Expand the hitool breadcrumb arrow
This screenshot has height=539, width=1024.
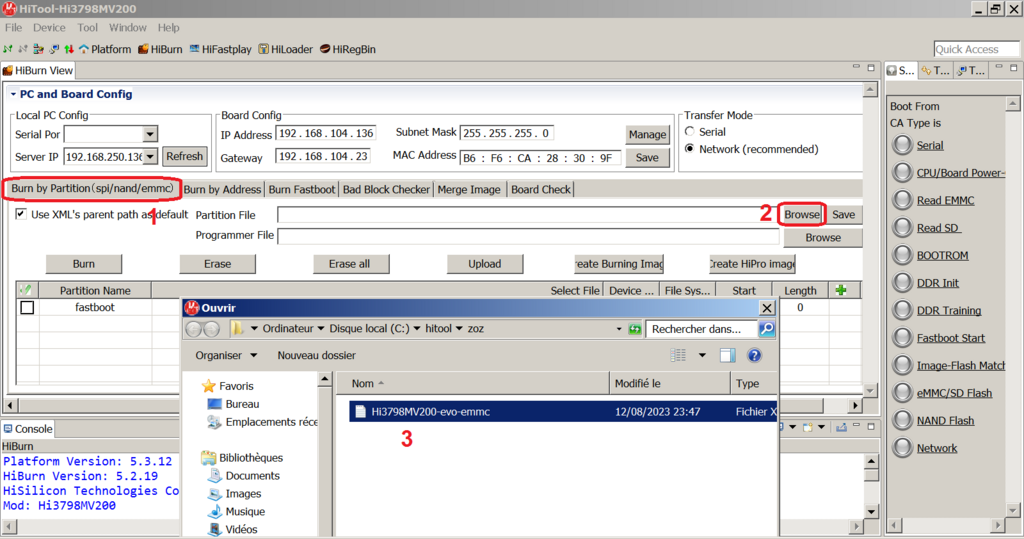(459, 329)
